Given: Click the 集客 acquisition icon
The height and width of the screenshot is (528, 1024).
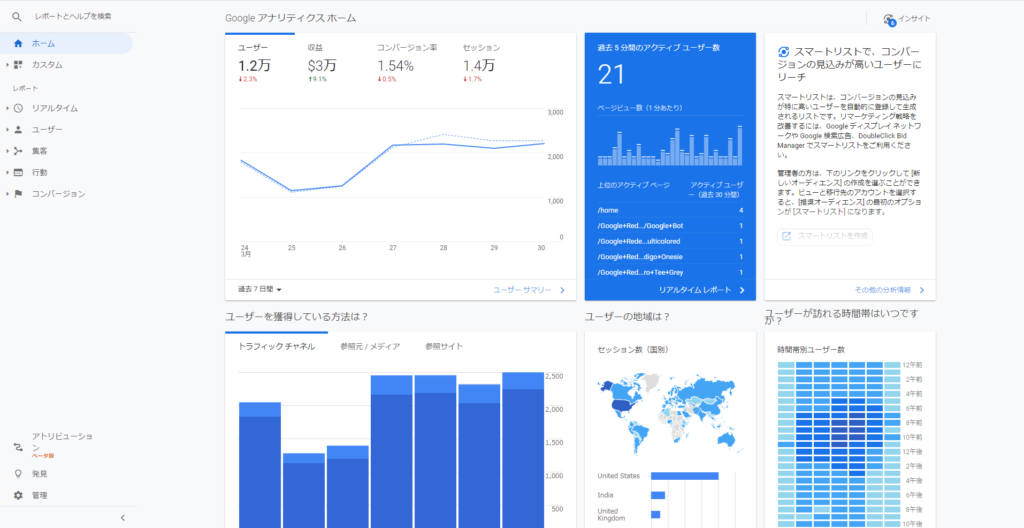Looking at the screenshot, I should click(18, 151).
